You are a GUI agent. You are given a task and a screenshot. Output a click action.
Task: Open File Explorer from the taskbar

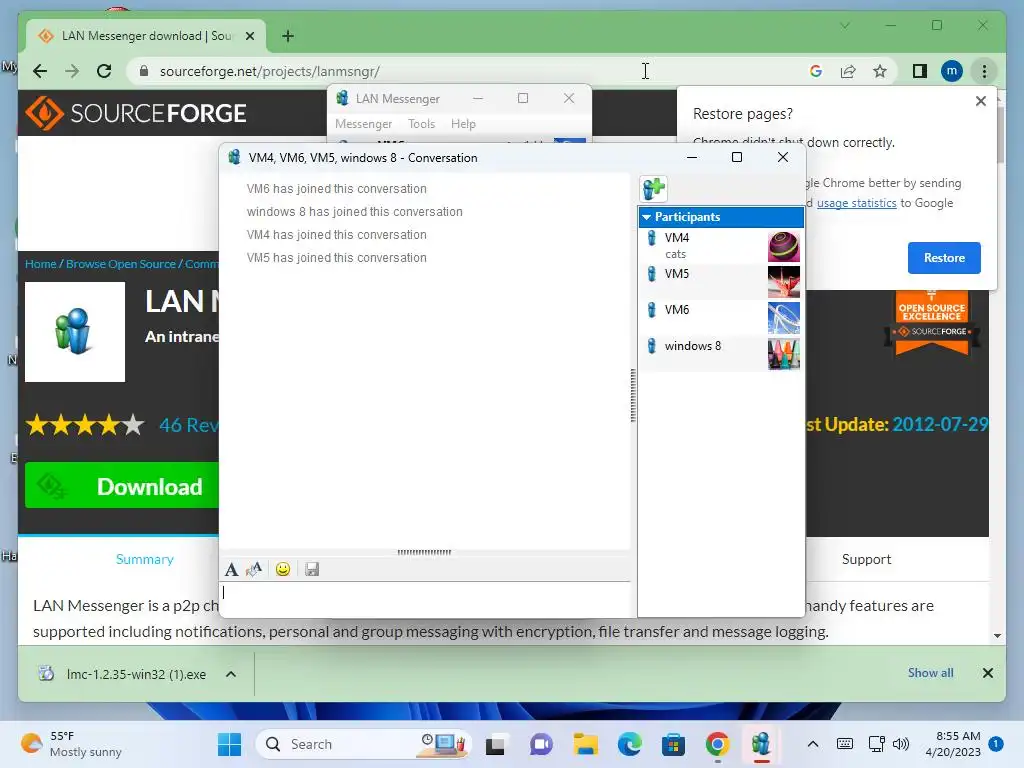585,744
